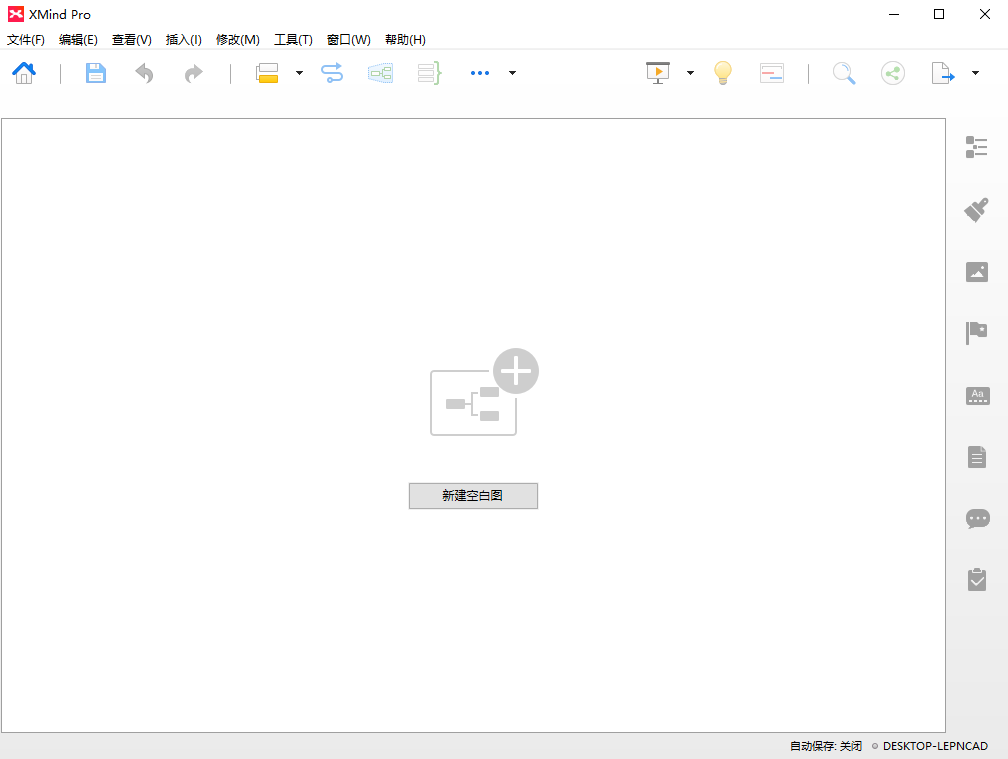The height and width of the screenshot is (759, 1008).
Task: Redo the last action
Action: click(x=194, y=73)
